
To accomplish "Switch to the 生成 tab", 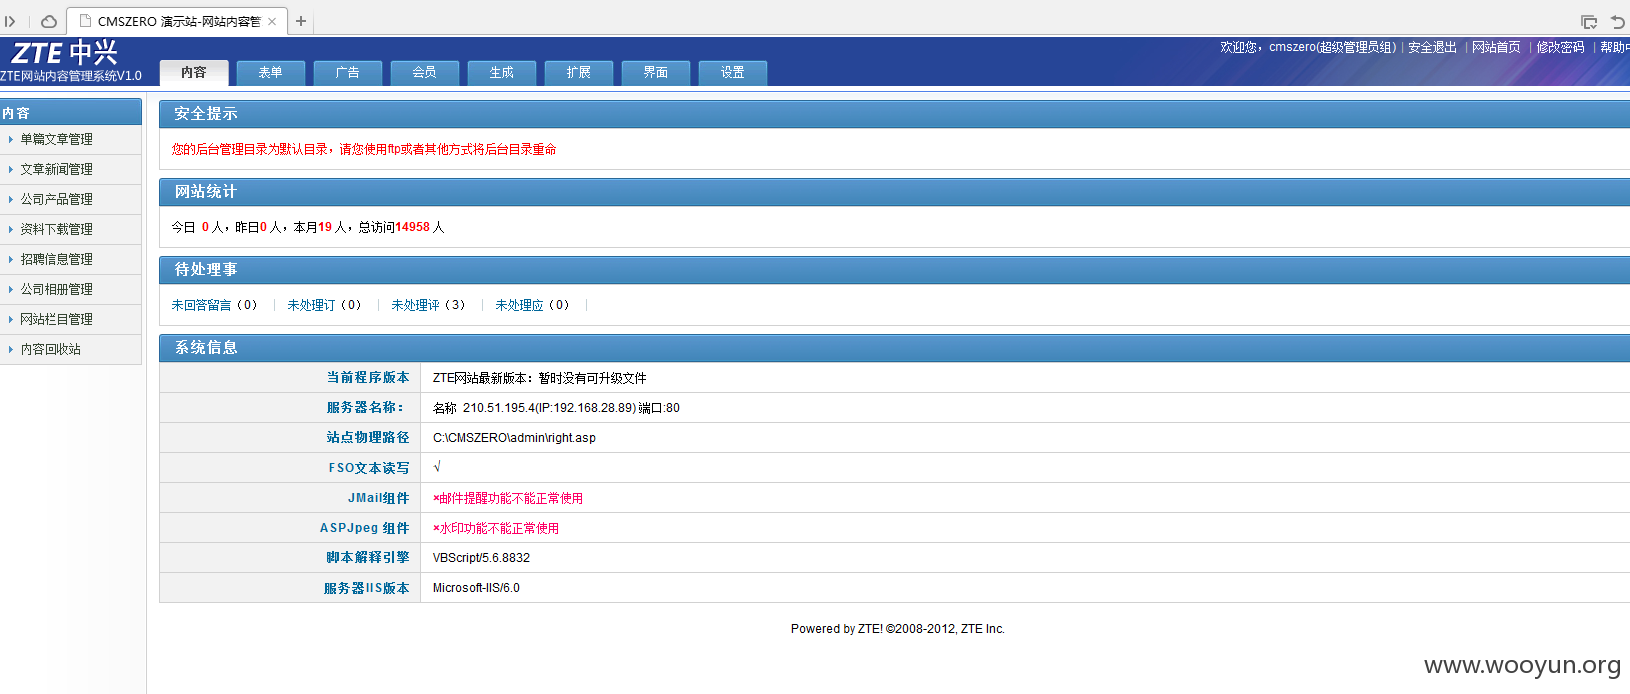I will (x=502, y=72).
